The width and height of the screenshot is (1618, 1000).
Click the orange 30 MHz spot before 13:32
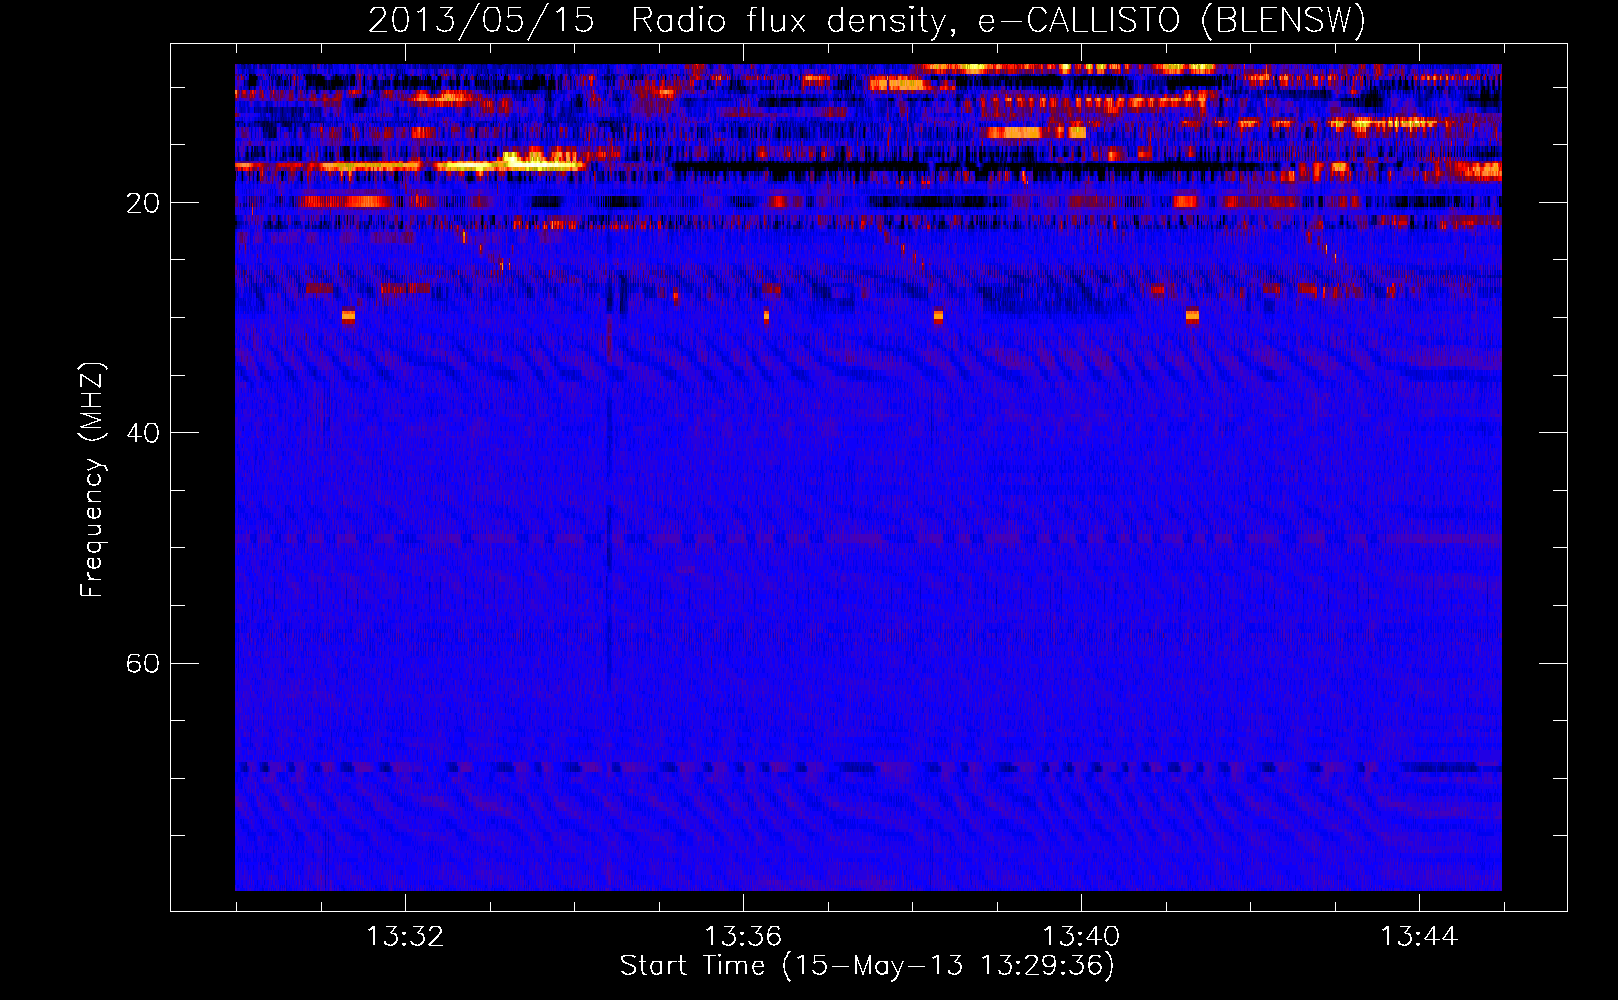click(x=348, y=316)
